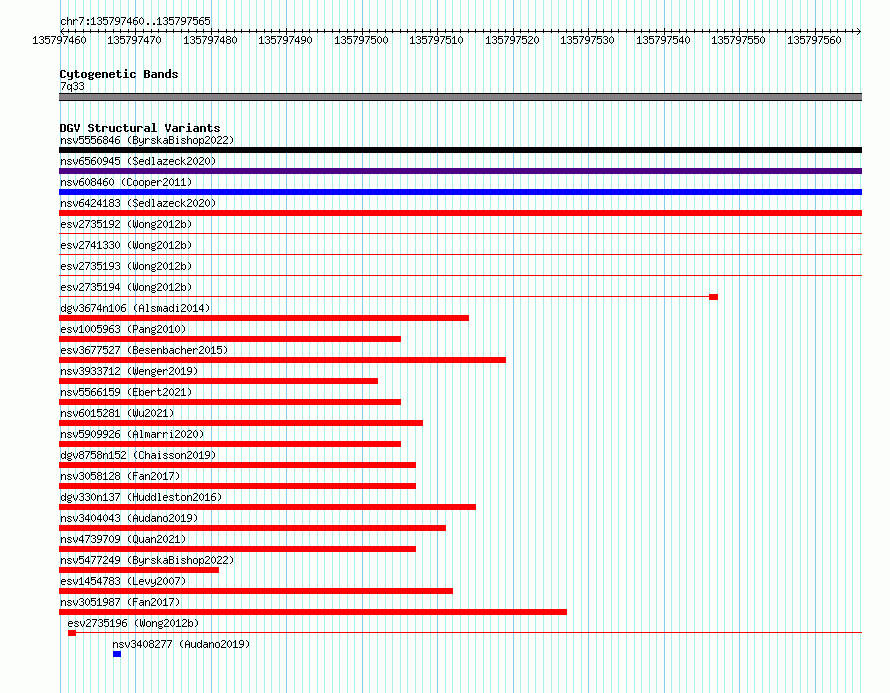
Task: Click the red esv3677527 variant bar
Action: click(282, 360)
